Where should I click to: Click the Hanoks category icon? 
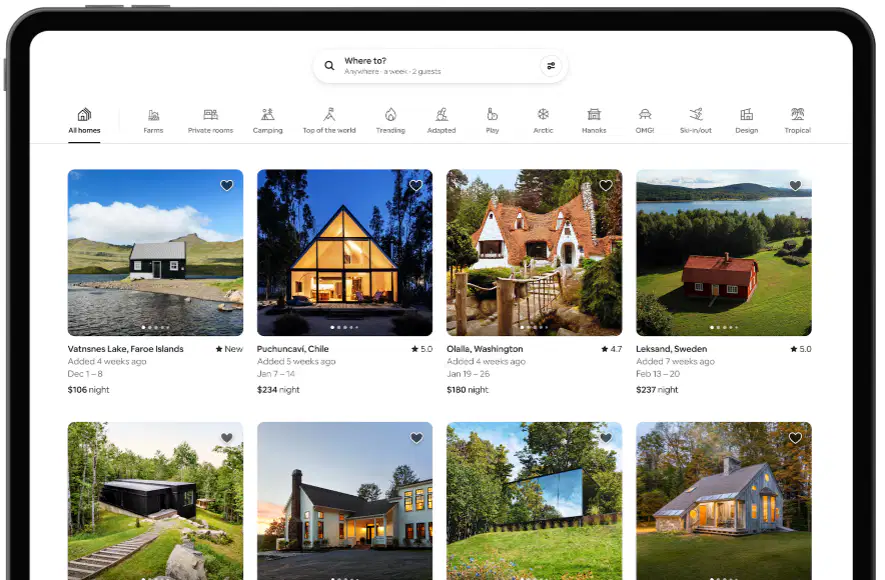coord(594,115)
